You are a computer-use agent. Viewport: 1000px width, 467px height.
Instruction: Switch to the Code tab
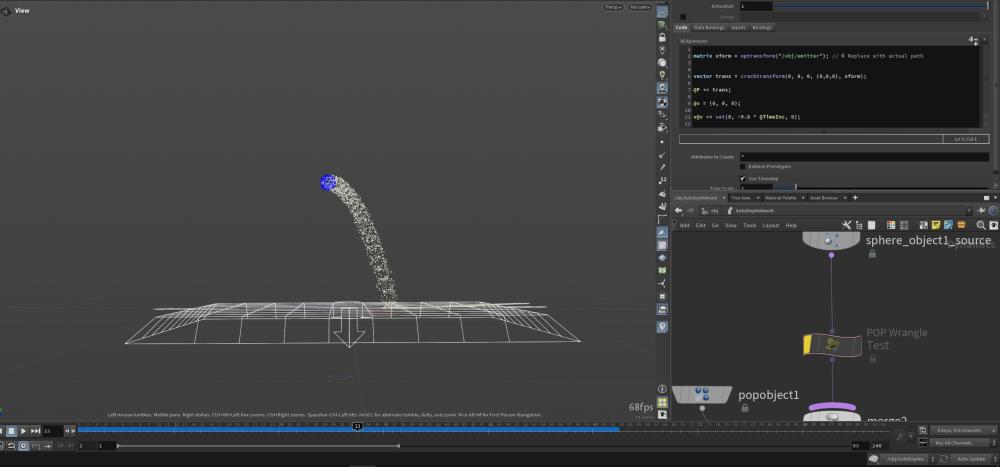click(681, 27)
